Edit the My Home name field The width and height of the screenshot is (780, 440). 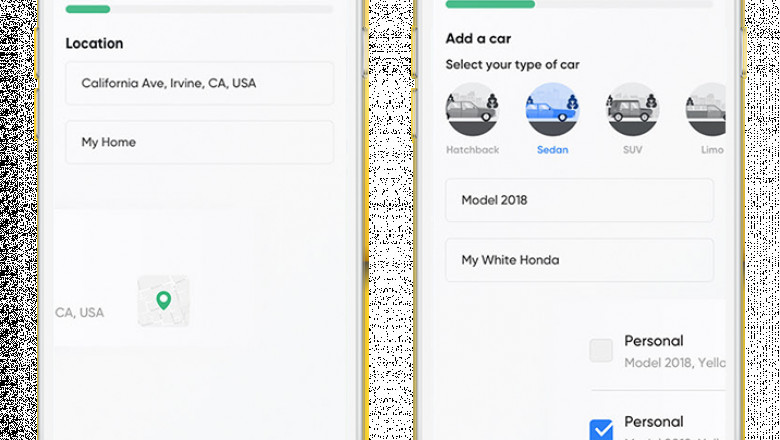pos(199,142)
